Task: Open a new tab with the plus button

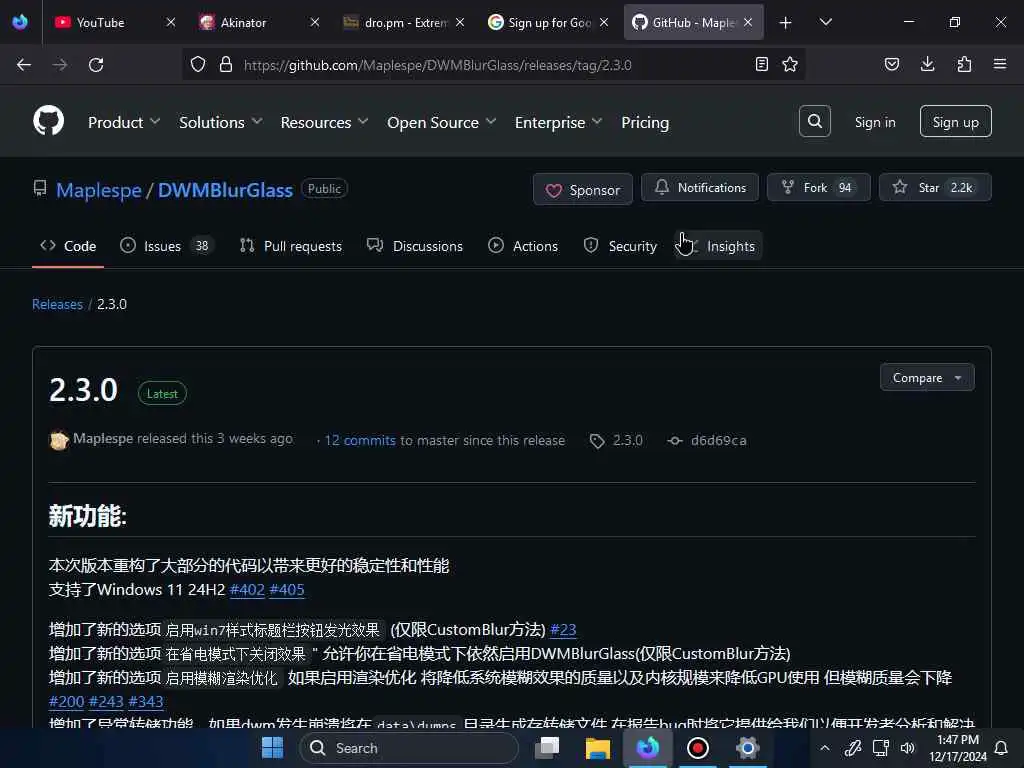Action: pyautogui.click(x=786, y=23)
